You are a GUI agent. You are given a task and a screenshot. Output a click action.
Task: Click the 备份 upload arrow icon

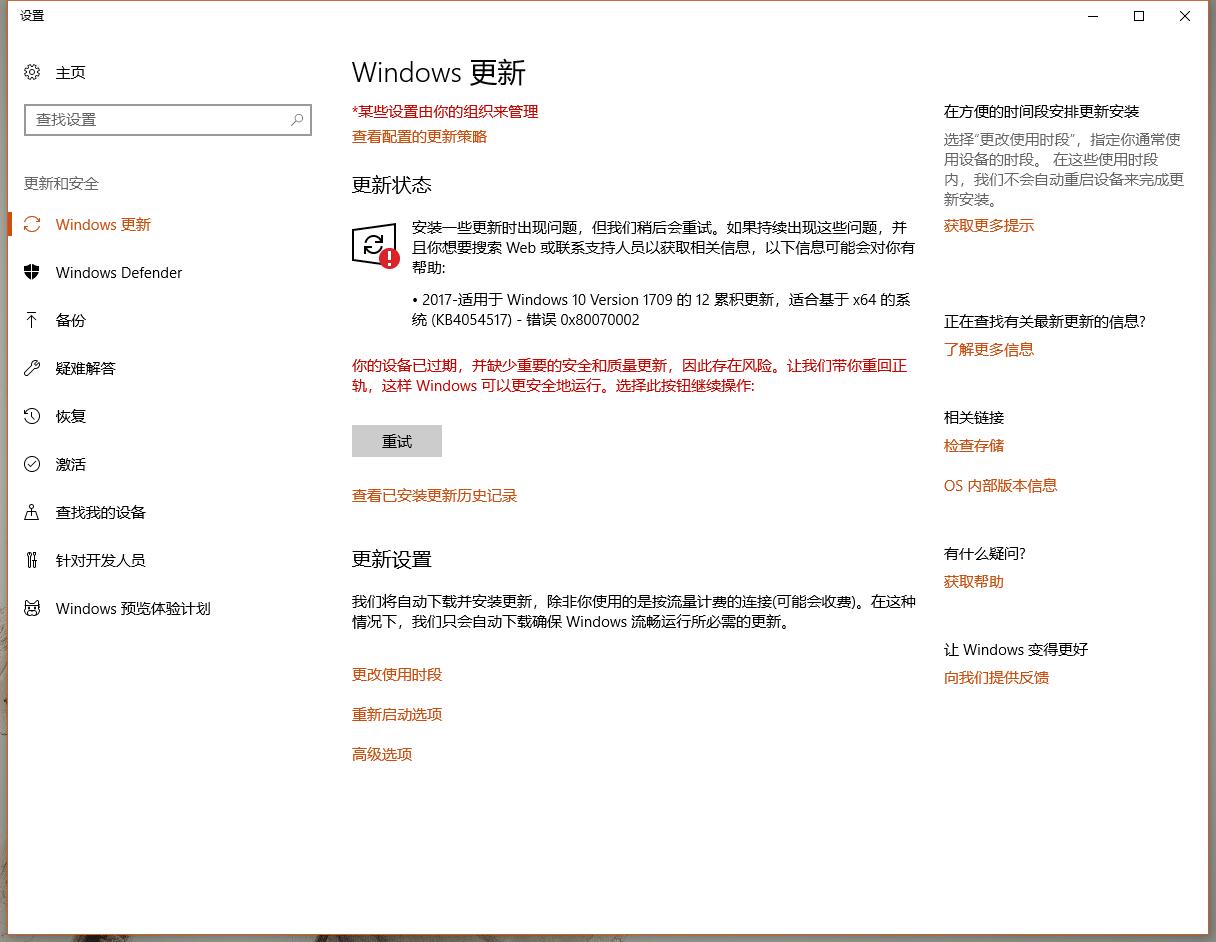tap(32, 320)
